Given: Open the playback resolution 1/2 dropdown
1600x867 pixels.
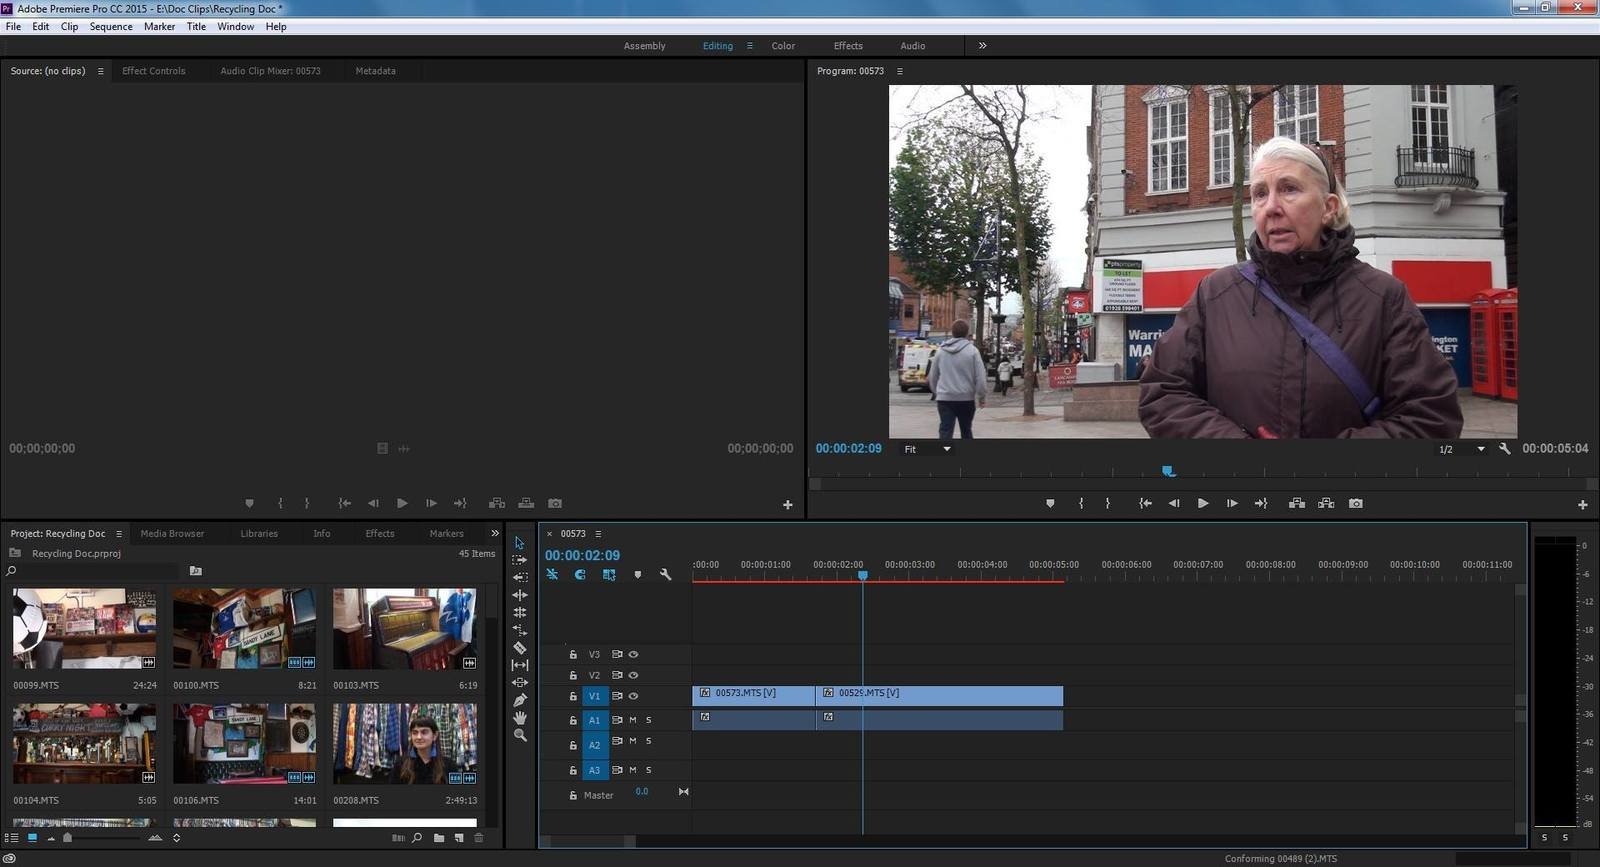Looking at the screenshot, I should 1461,449.
